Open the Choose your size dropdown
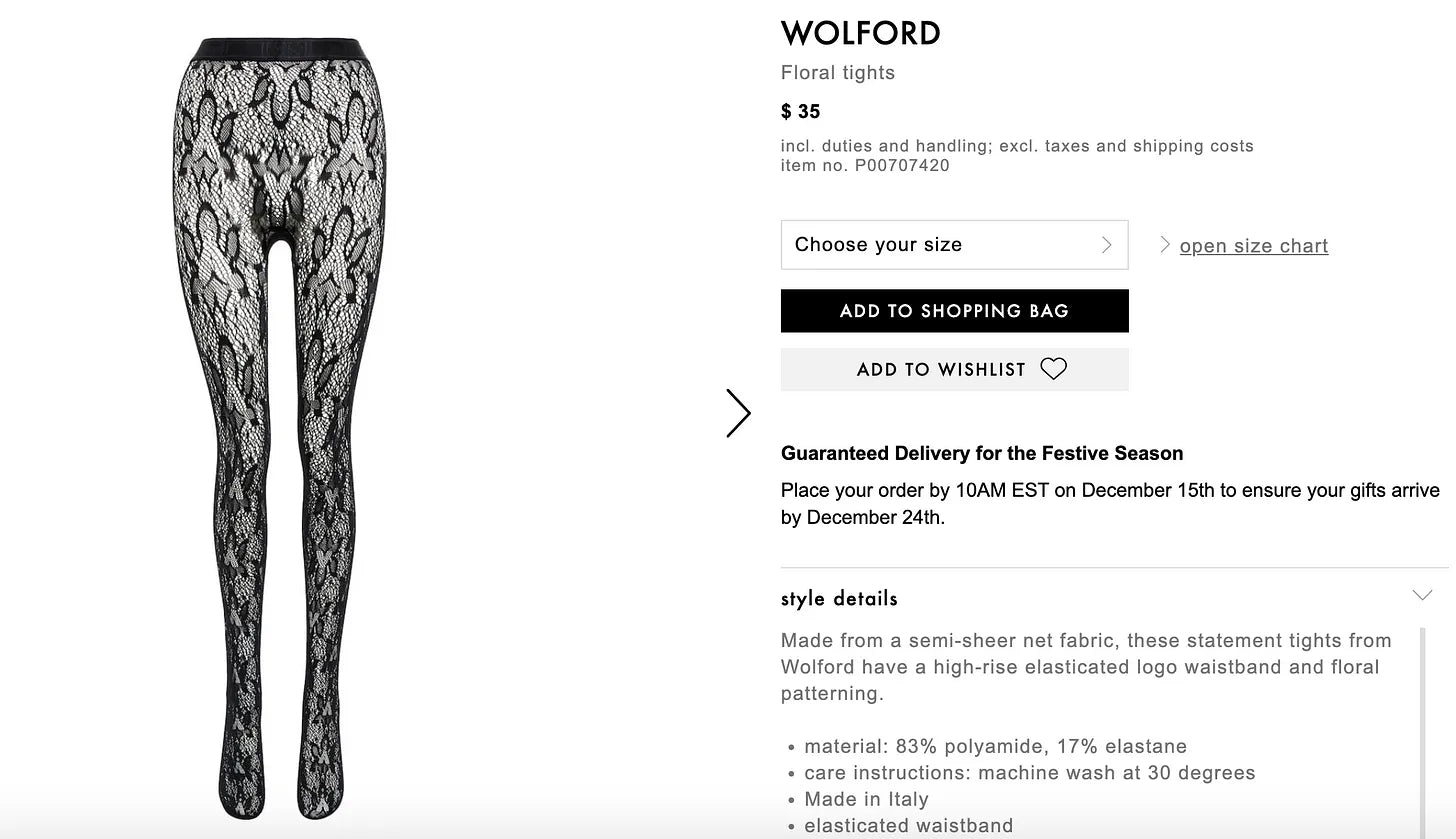The width and height of the screenshot is (1456, 839). 953,245
